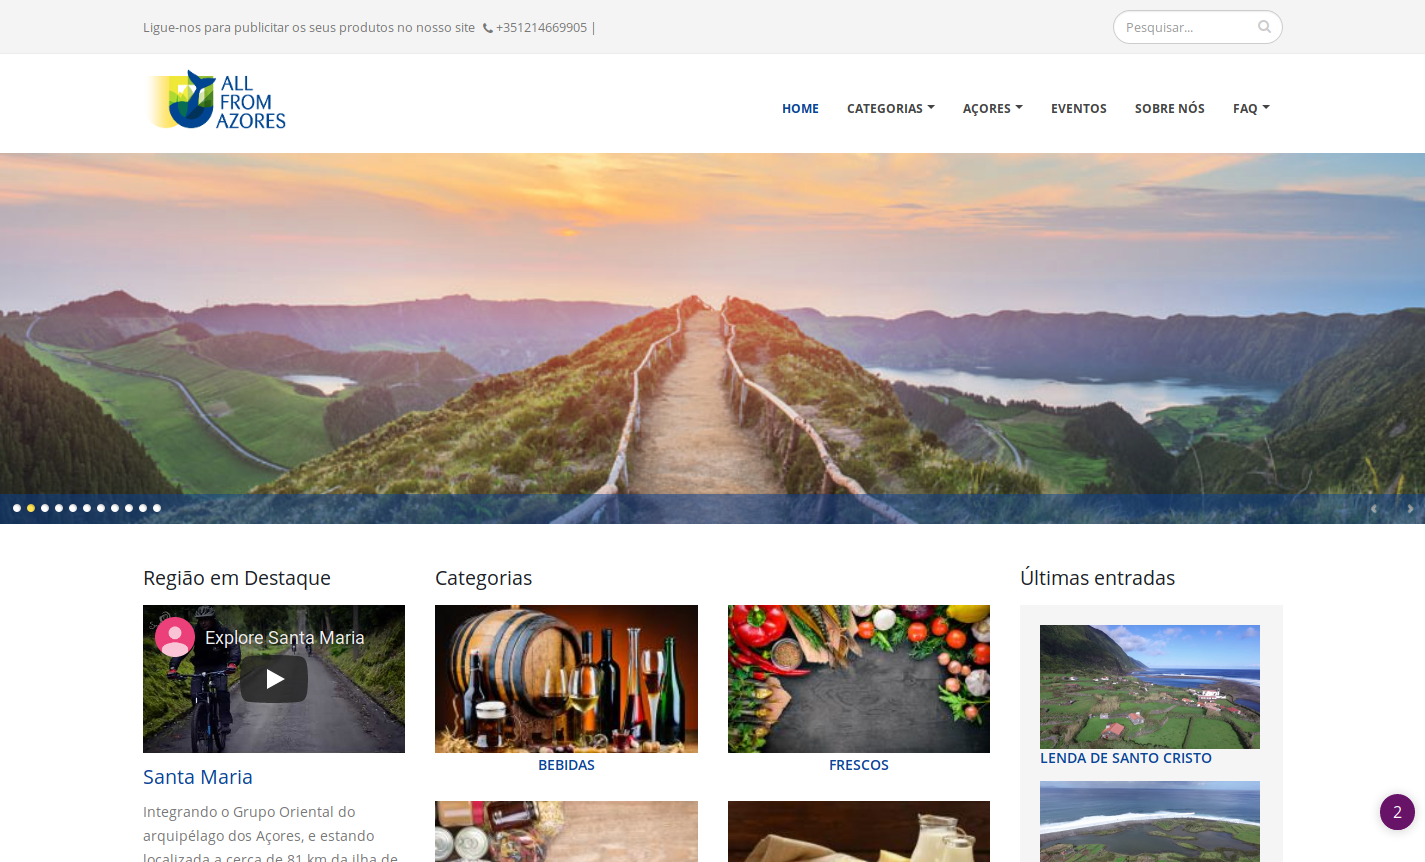Image resolution: width=1425 pixels, height=862 pixels.
Task: Expand the Categorias dropdown menu
Action: (x=890, y=108)
